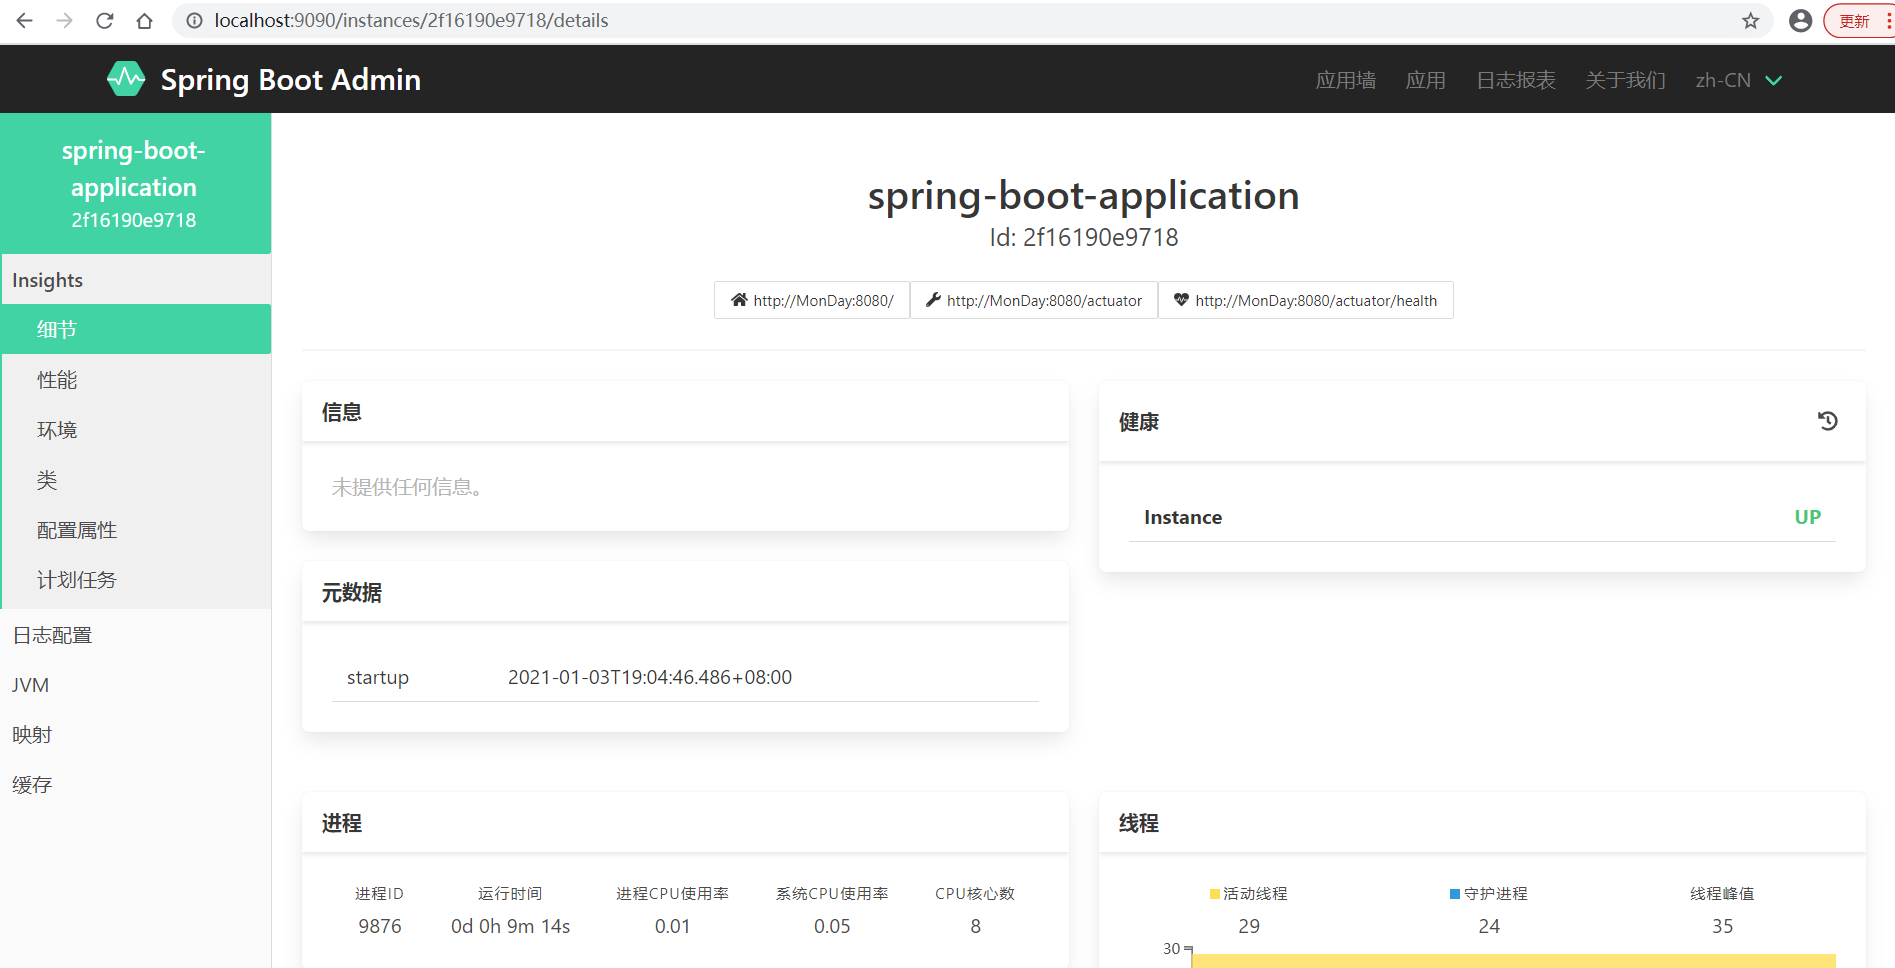
Task: Select the 性能 sidebar item
Action: coord(136,380)
